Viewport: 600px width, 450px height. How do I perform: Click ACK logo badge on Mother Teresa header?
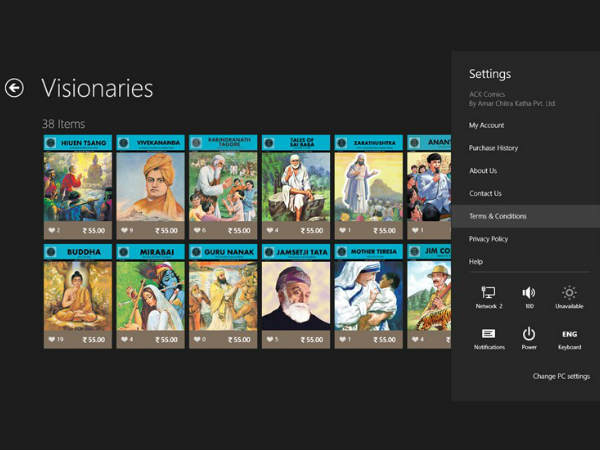(x=341, y=252)
